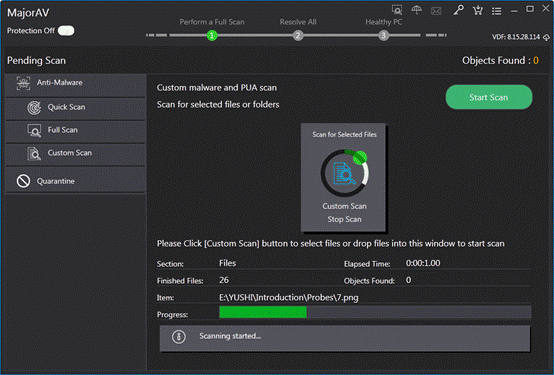The width and height of the screenshot is (554, 375).
Task: Click the Quick Scan radar icon
Action: click(34, 107)
